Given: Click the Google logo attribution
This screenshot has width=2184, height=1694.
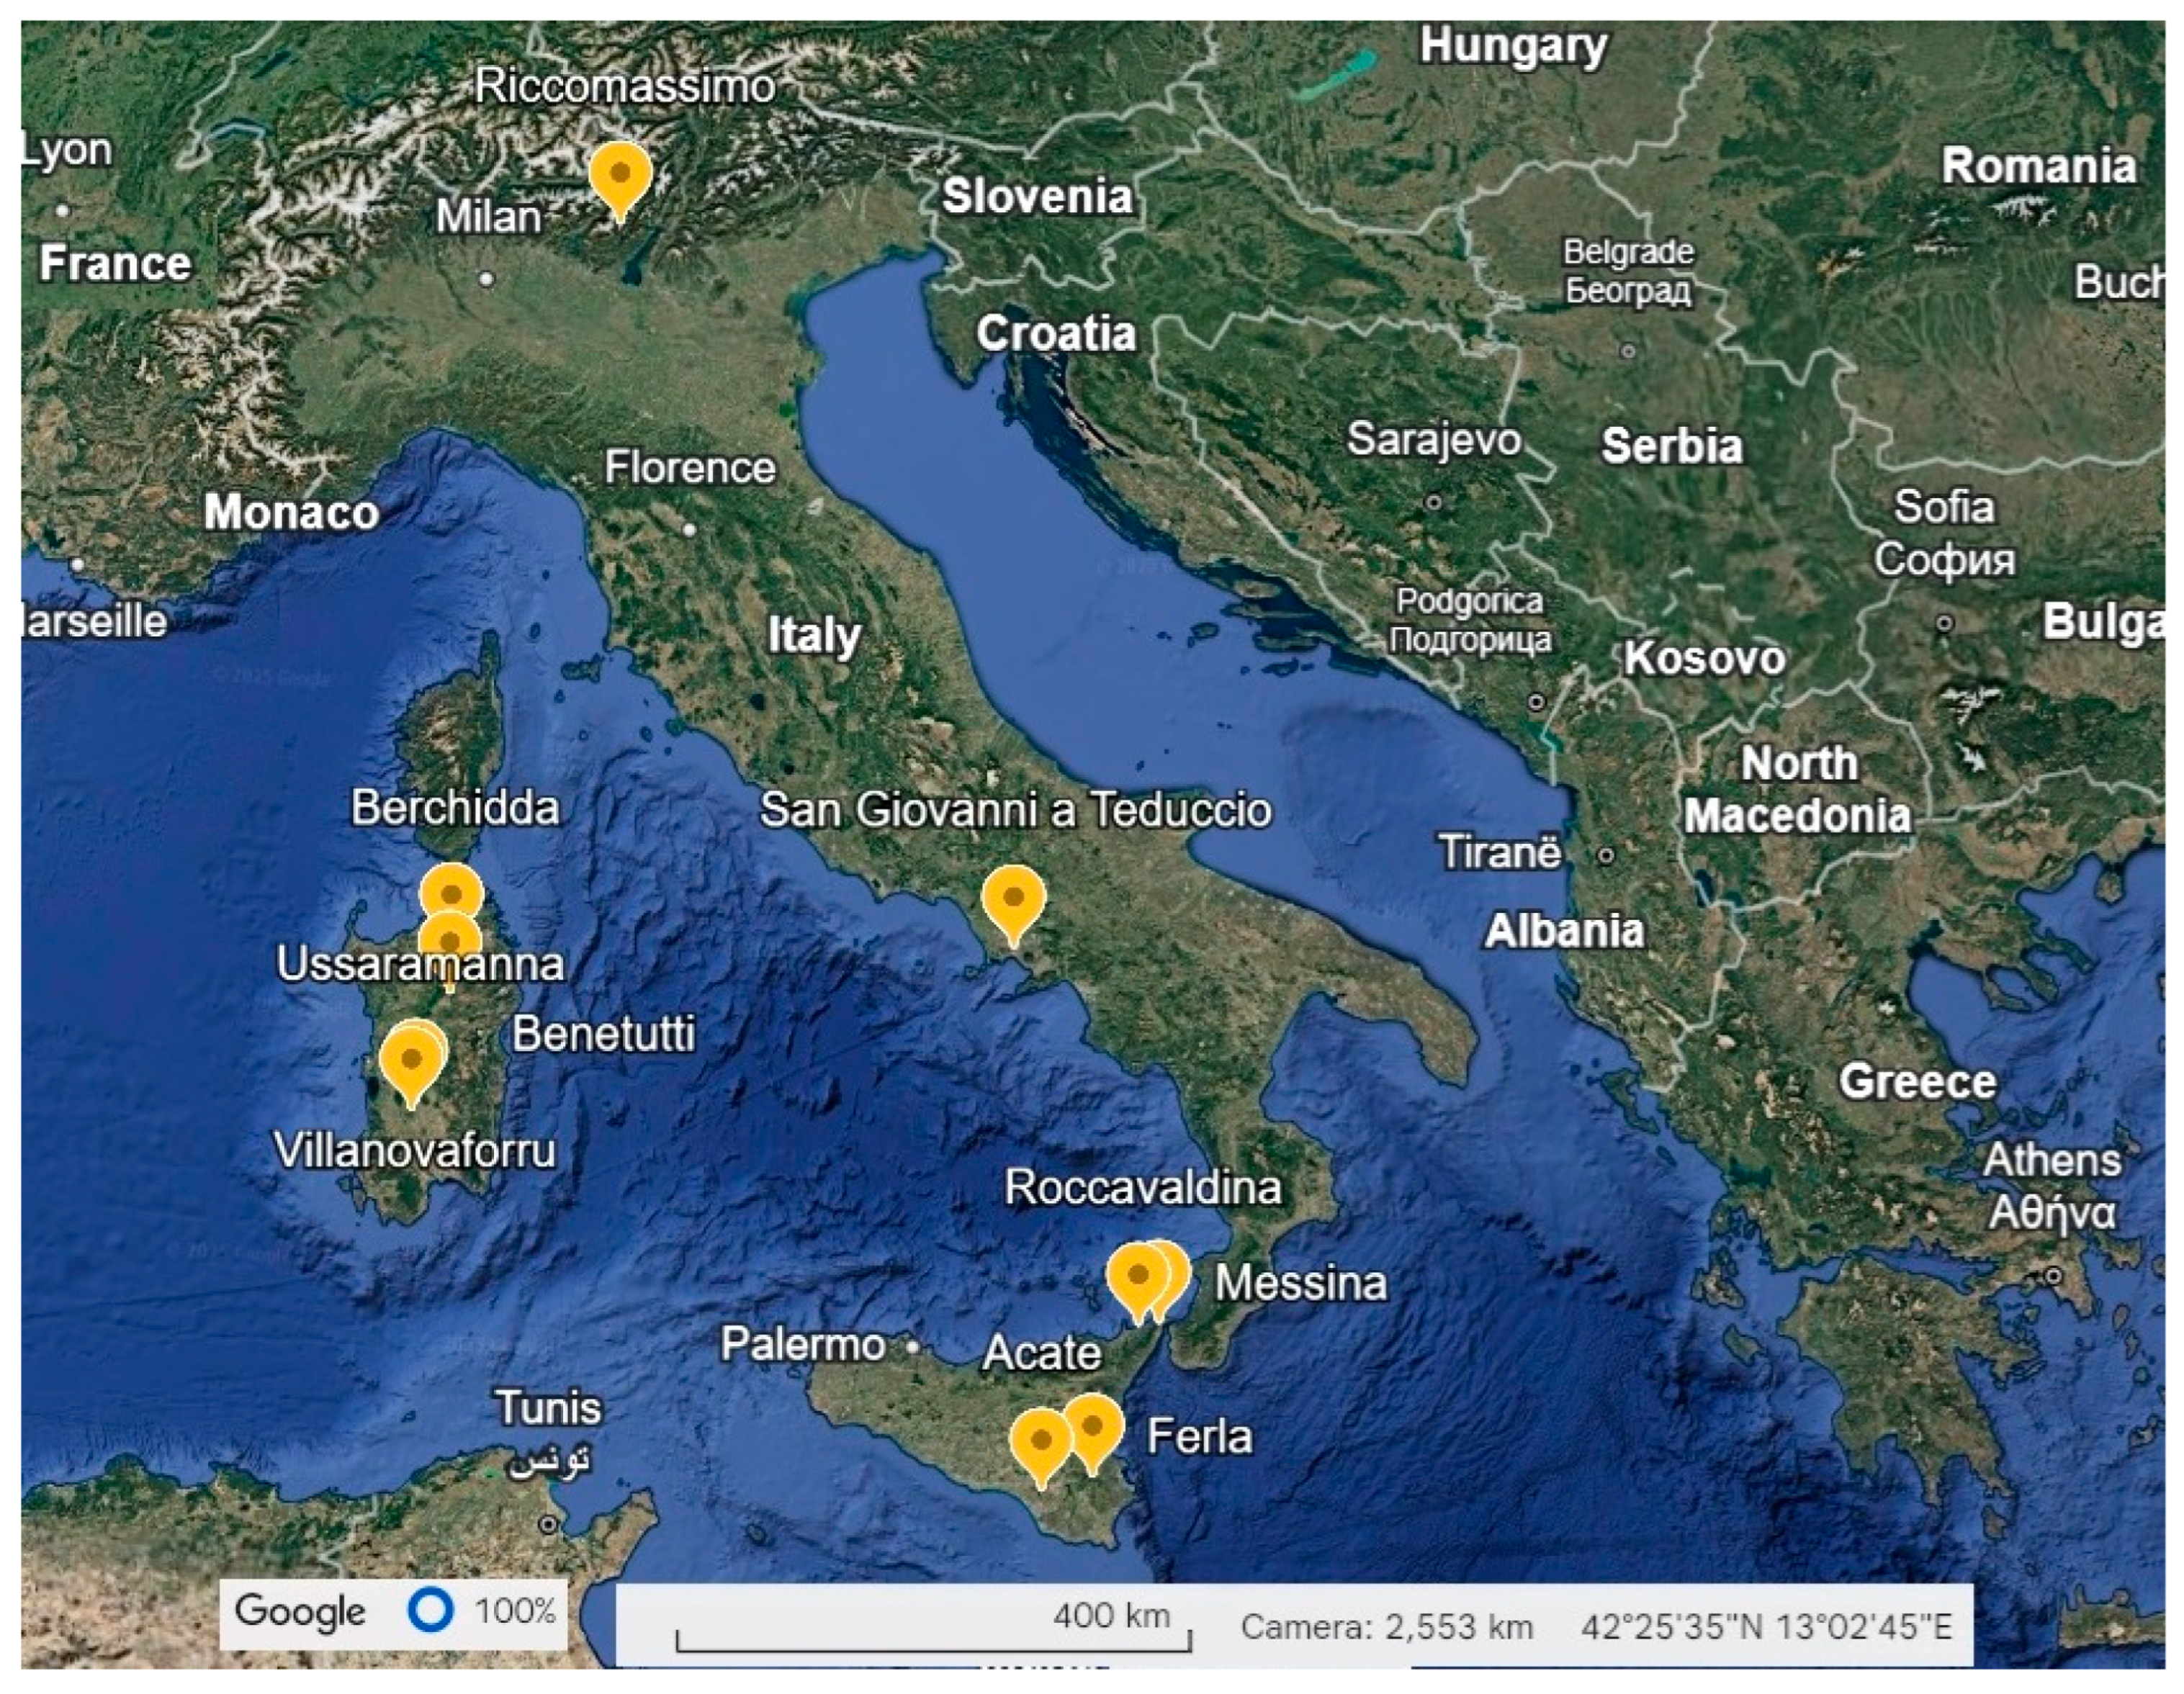Looking at the screenshot, I should coord(300,1611).
